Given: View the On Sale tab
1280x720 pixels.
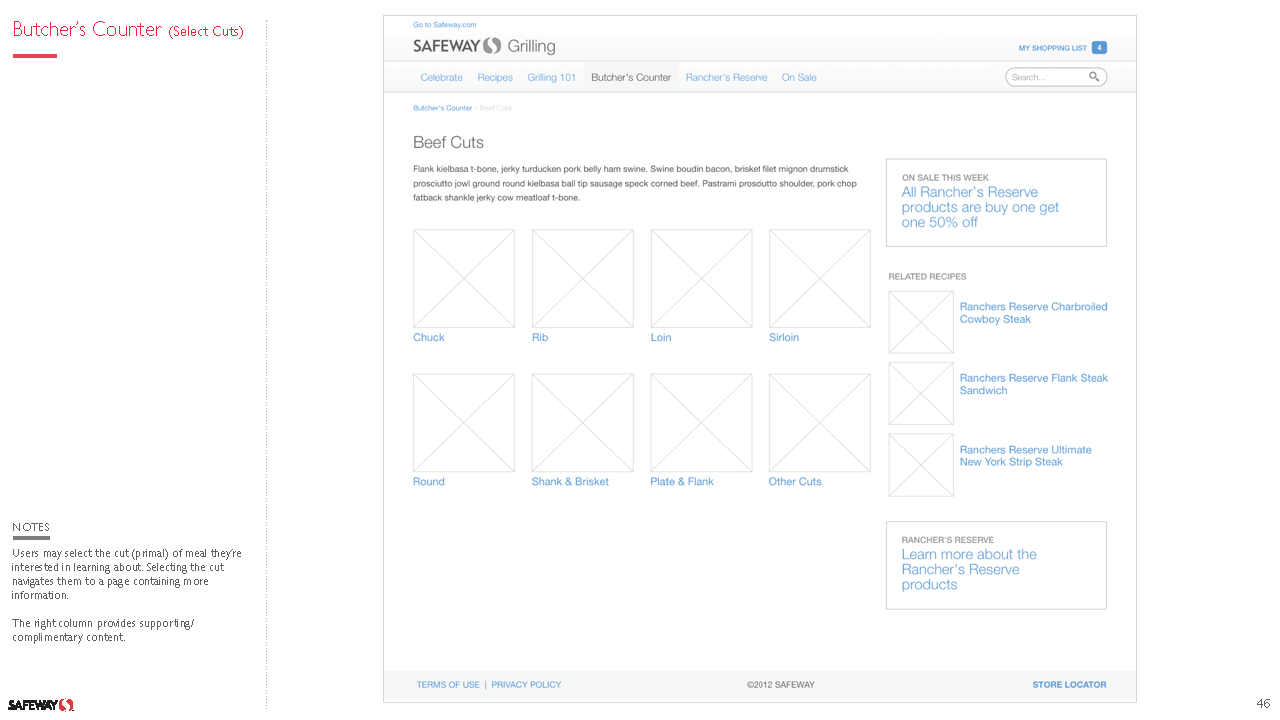Looking at the screenshot, I should pos(799,77).
